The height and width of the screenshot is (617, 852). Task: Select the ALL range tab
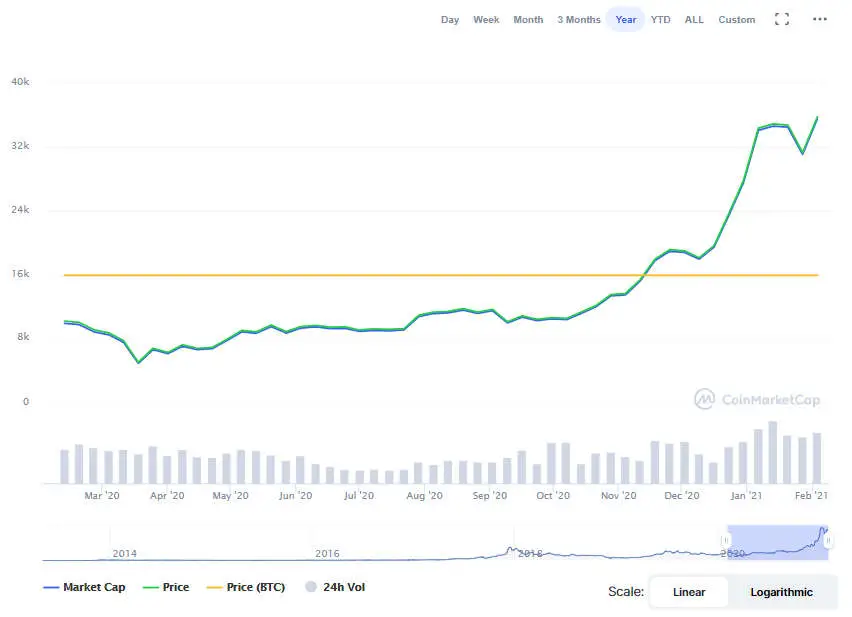[x=694, y=20]
